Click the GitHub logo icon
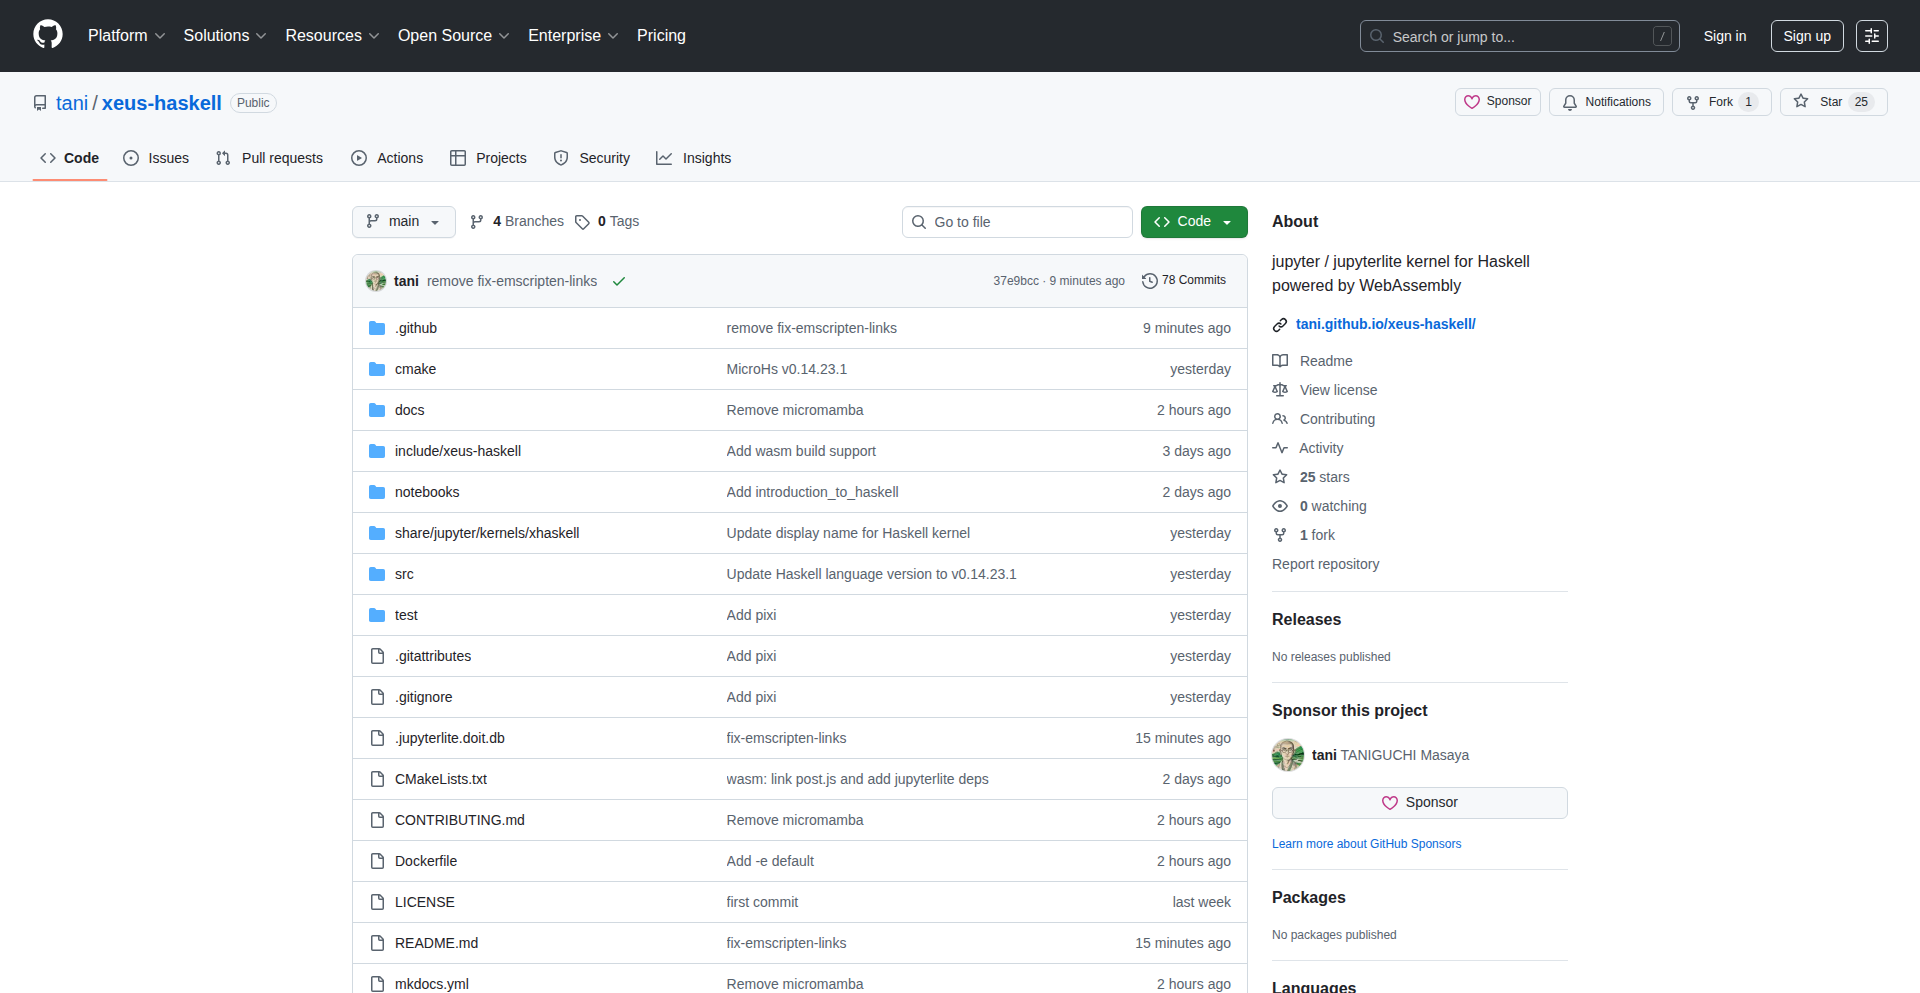The height and width of the screenshot is (993, 1920). coord(47,35)
